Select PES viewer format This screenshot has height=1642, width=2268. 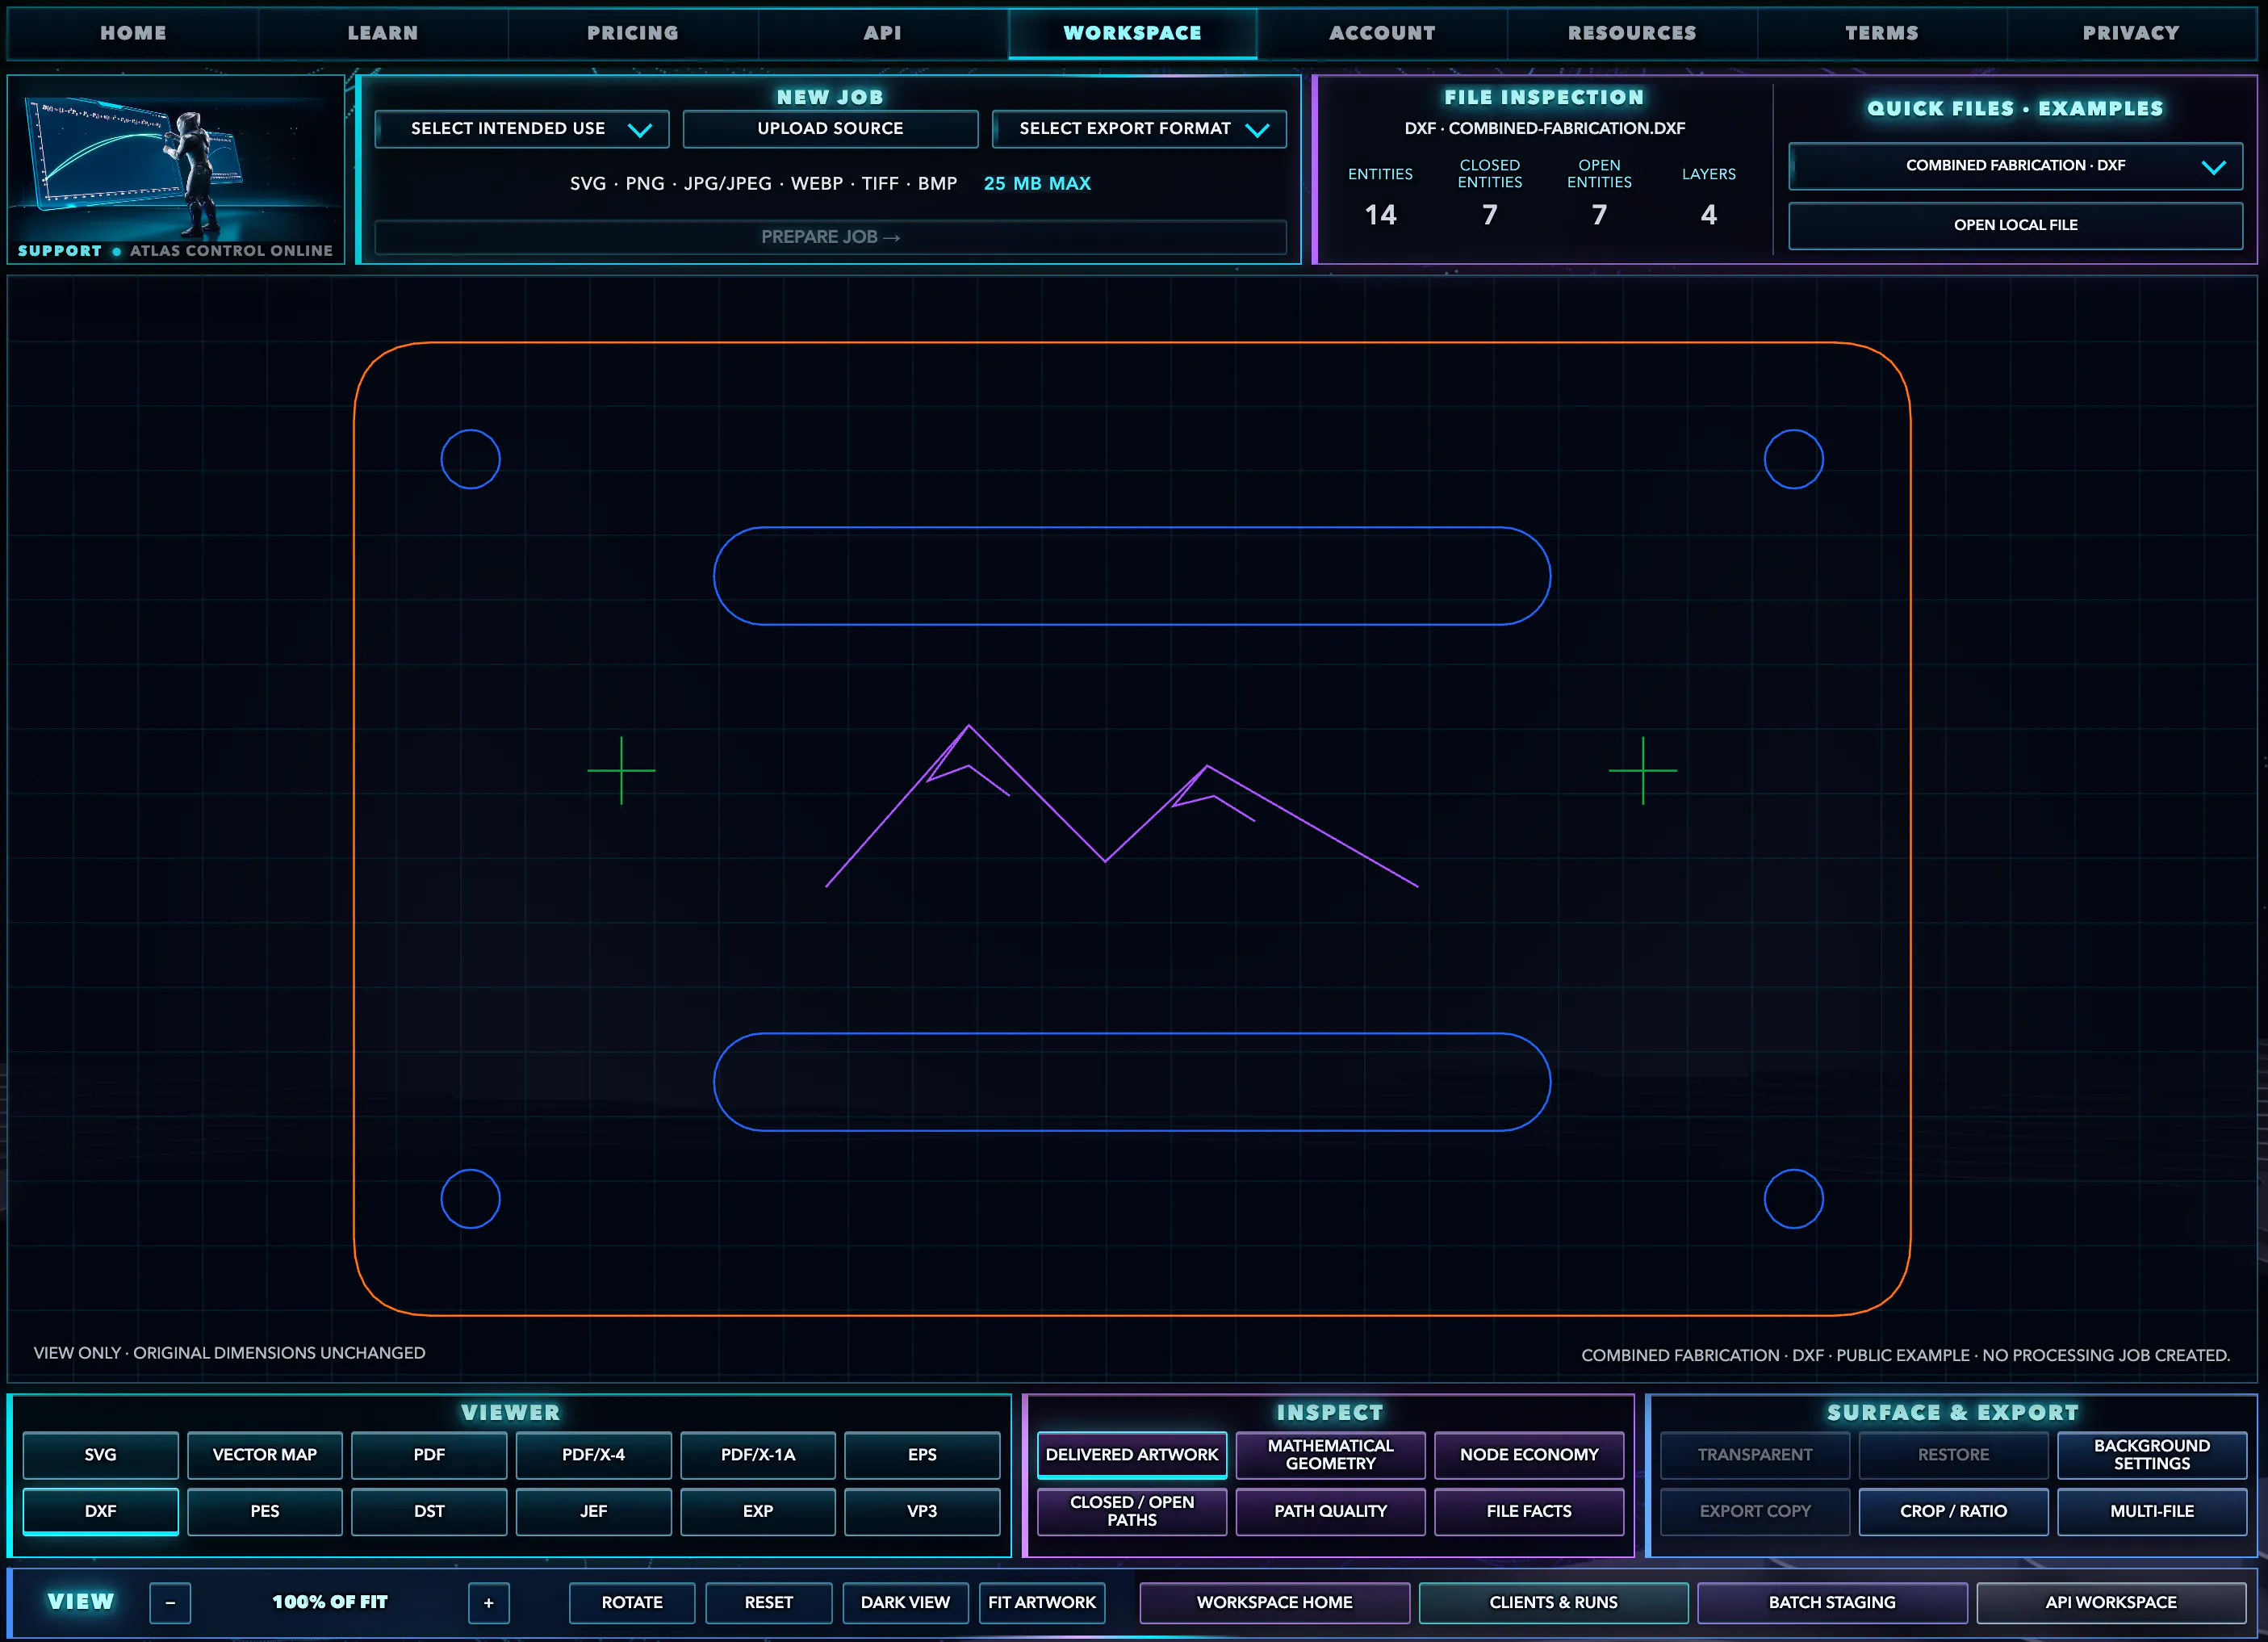coord(265,1511)
